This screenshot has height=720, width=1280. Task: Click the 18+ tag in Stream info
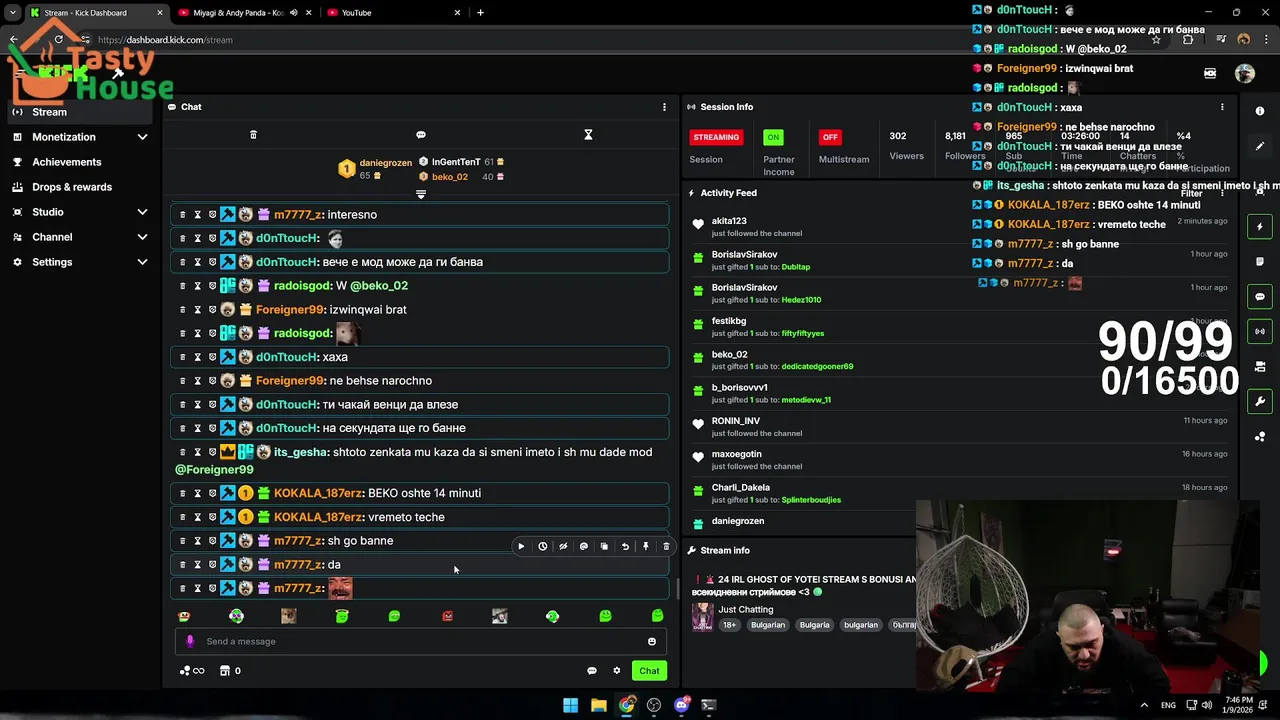(729, 625)
